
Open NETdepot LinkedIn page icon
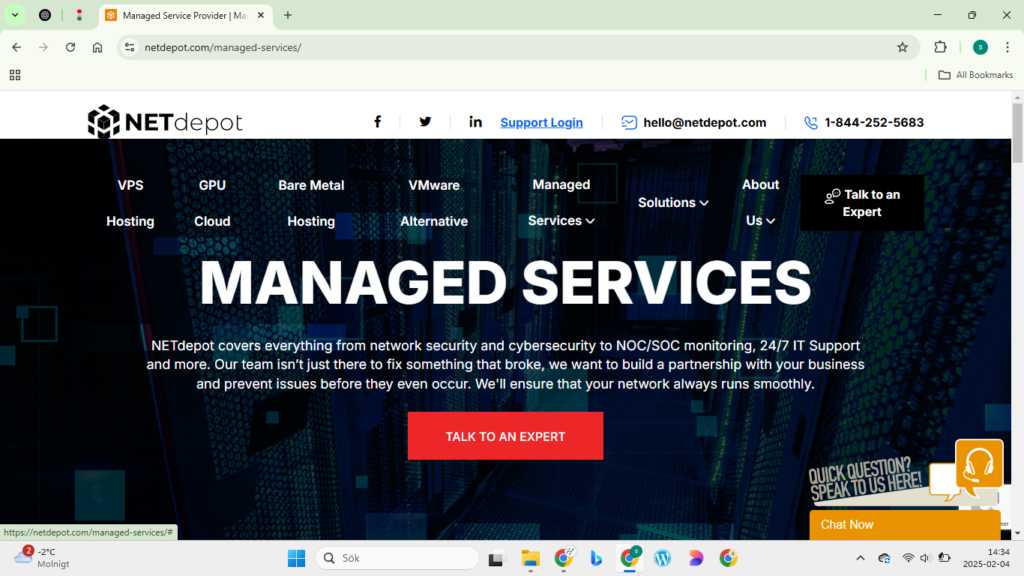coord(475,122)
